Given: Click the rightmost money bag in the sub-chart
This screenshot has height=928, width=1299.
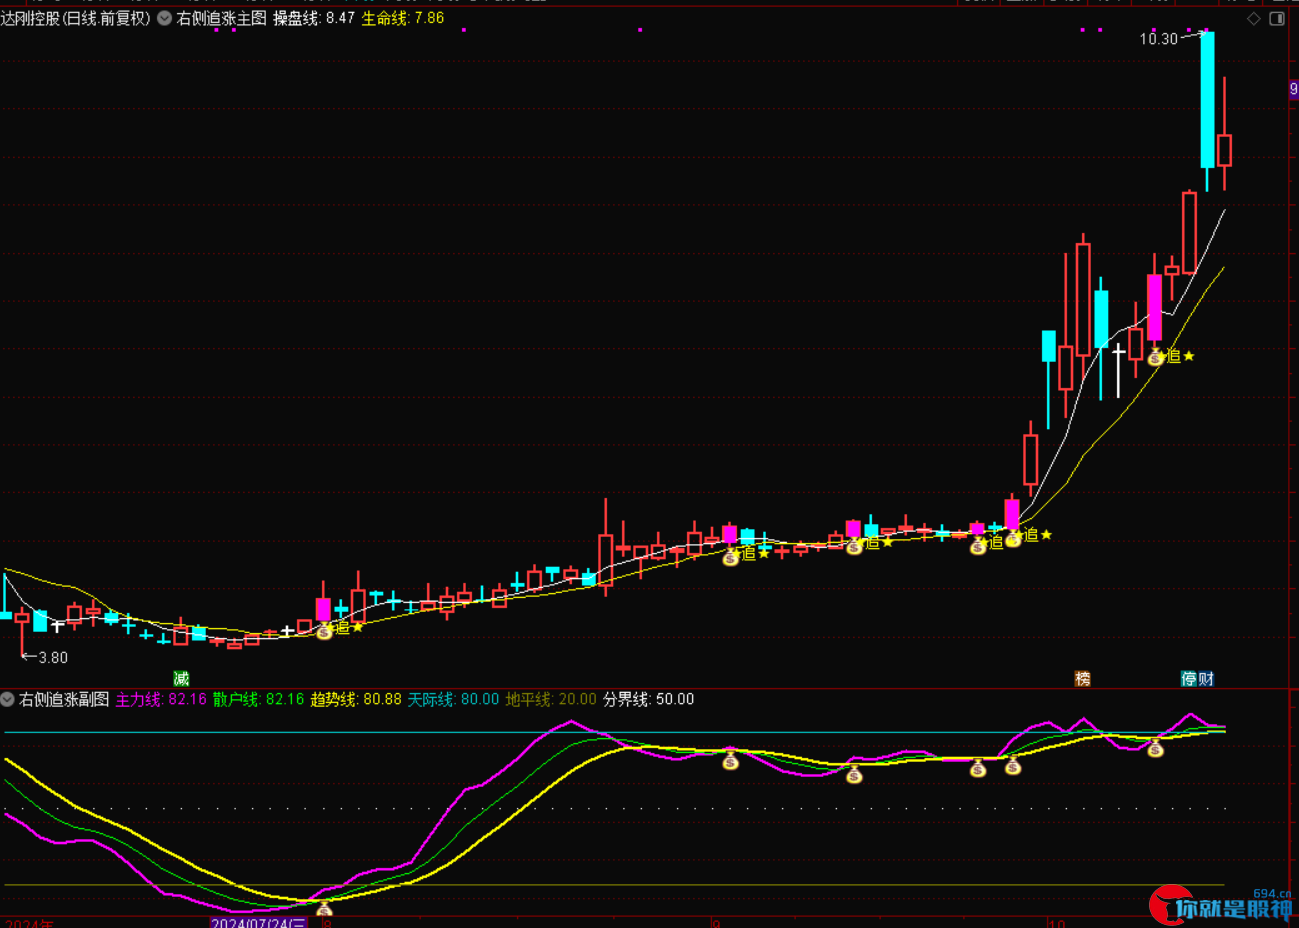Looking at the screenshot, I should pos(1155,747).
